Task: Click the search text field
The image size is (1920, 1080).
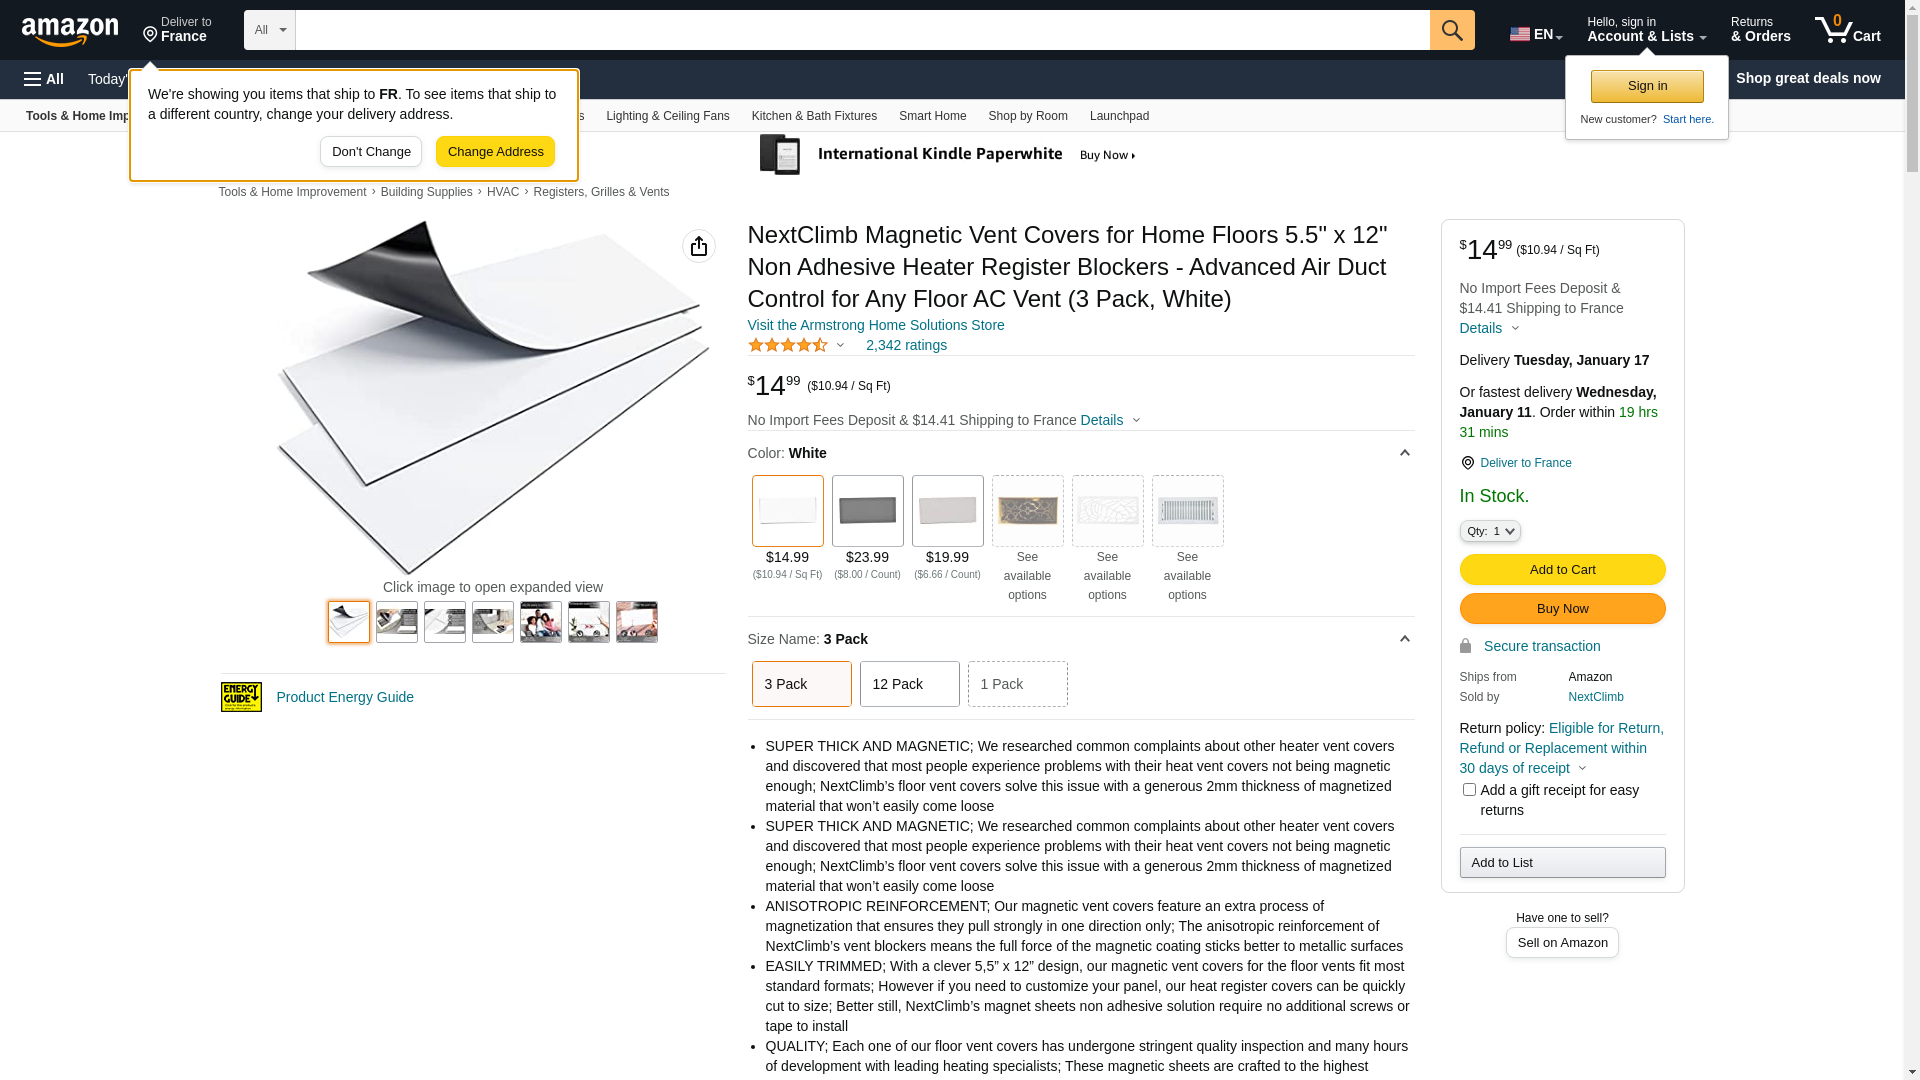Action: click(862, 30)
